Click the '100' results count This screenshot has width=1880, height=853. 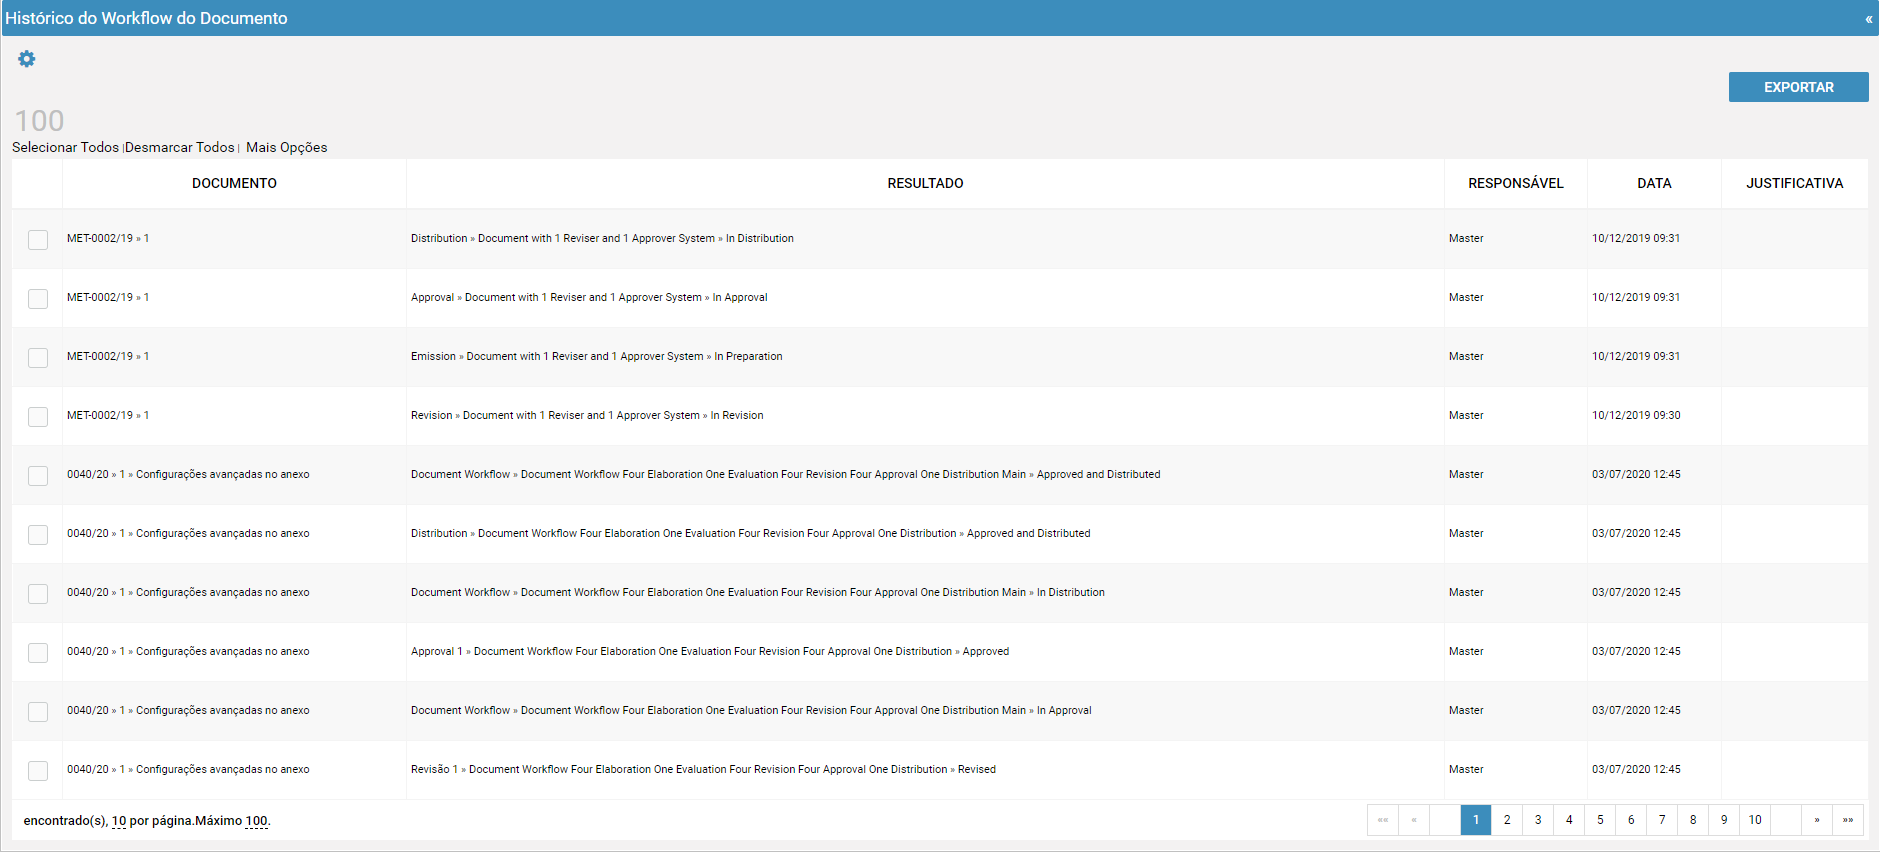39,121
